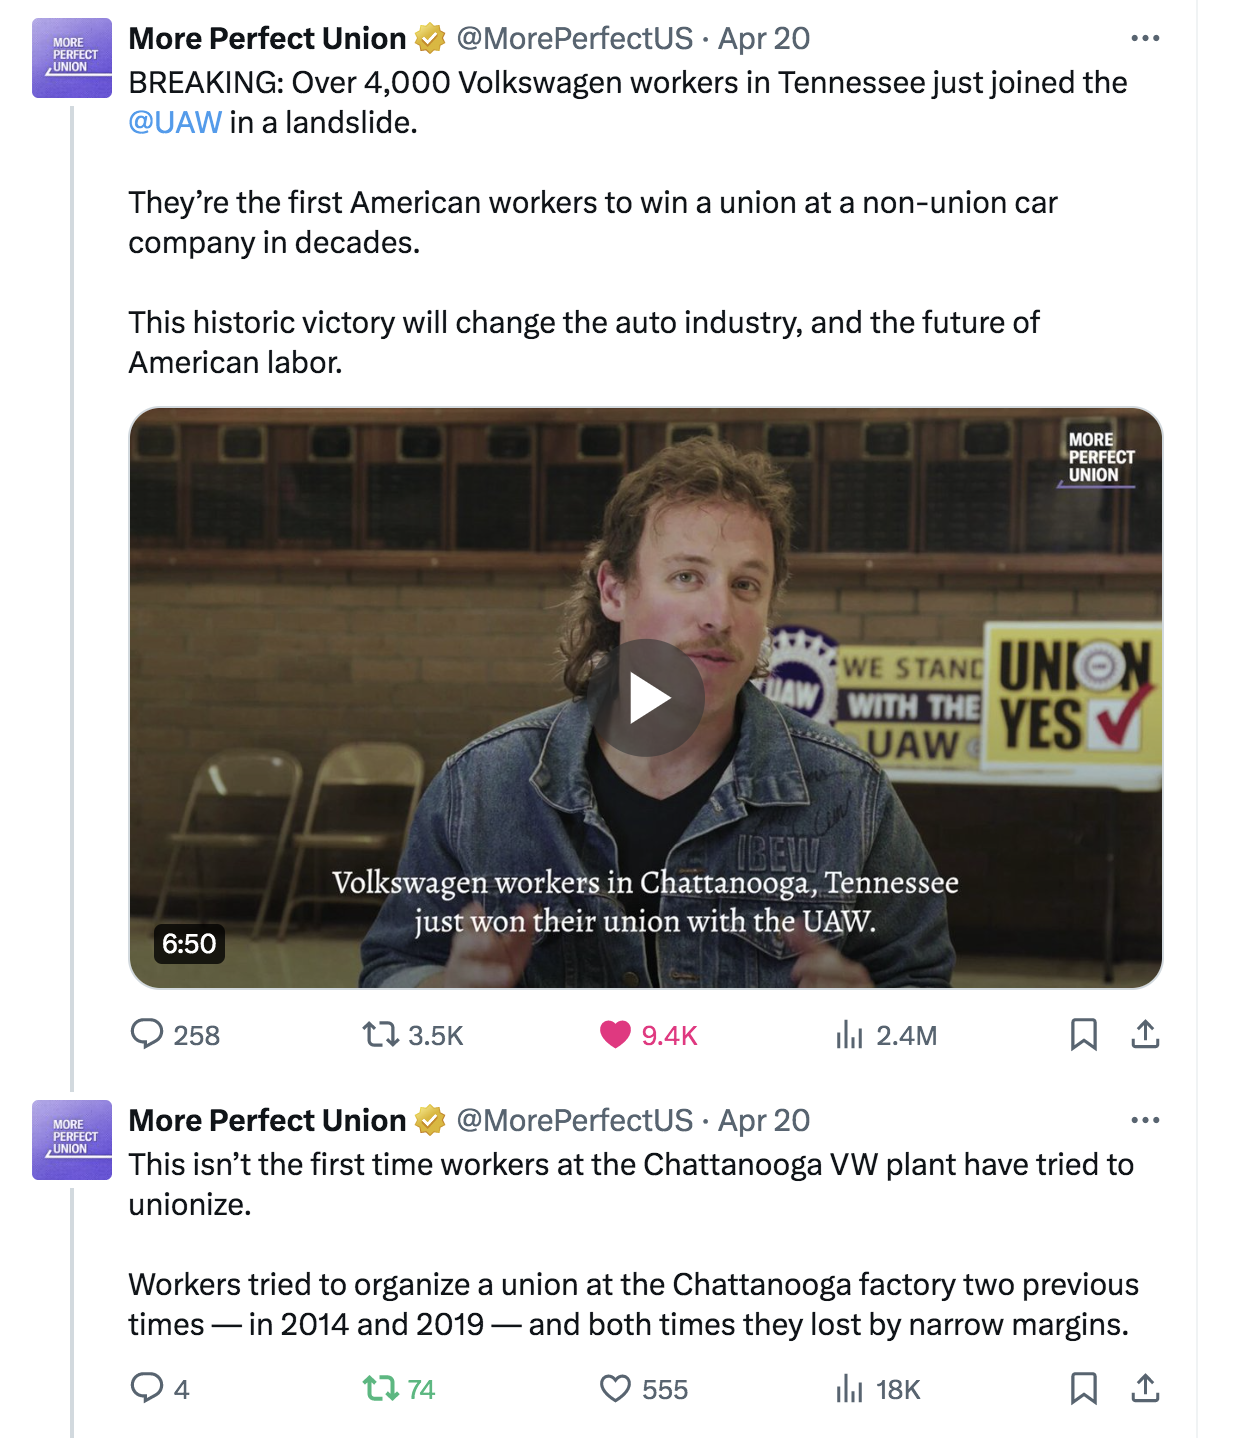Open the @UAW mention link
This screenshot has width=1246, height=1438.
[x=175, y=122]
